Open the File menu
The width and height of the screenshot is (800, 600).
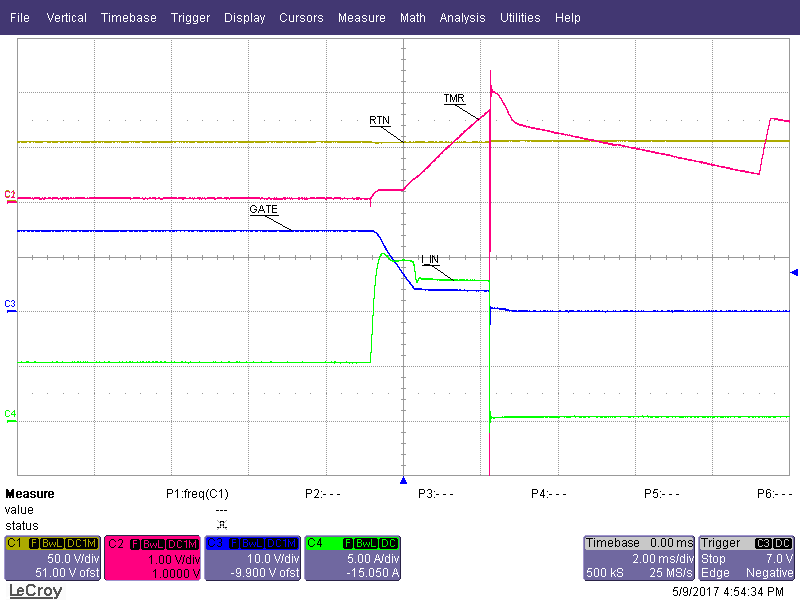[x=19, y=18]
